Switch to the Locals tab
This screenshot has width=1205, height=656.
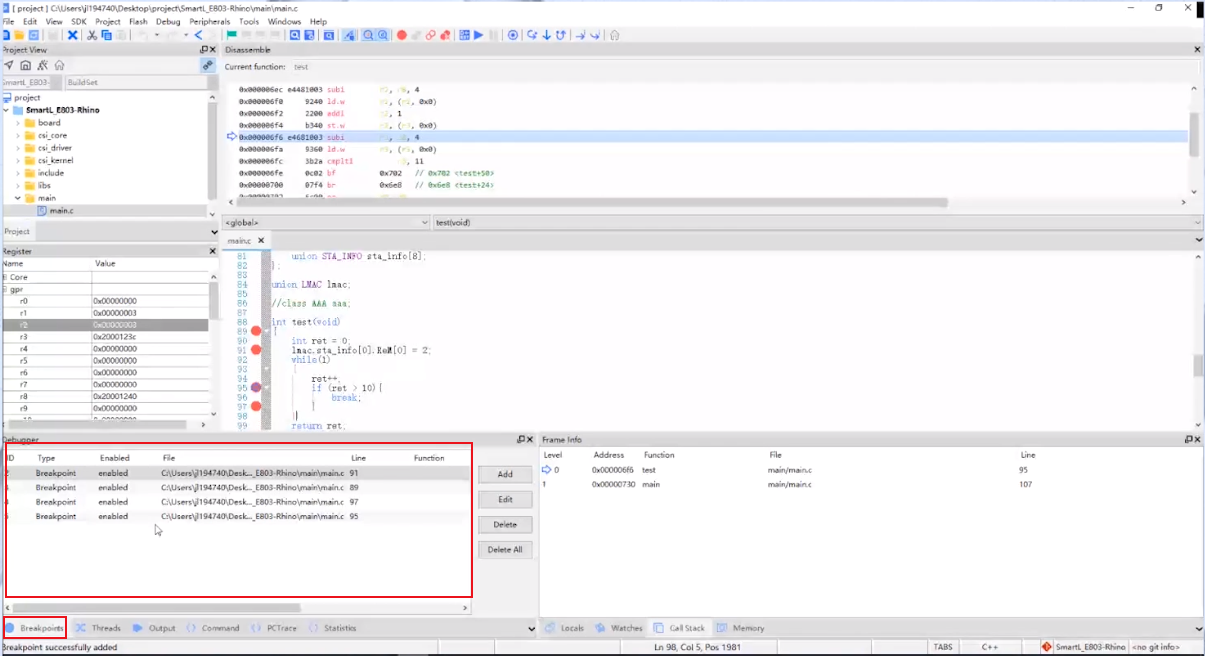tap(564, 628)
